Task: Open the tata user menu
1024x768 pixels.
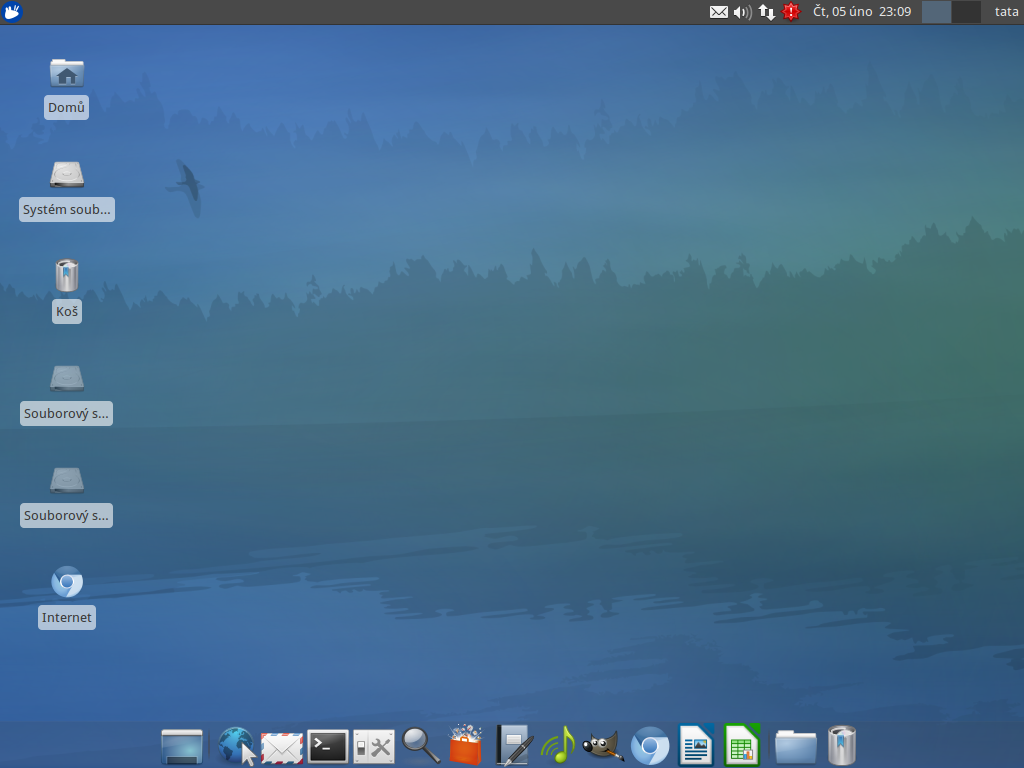Action: (1006, 12)
